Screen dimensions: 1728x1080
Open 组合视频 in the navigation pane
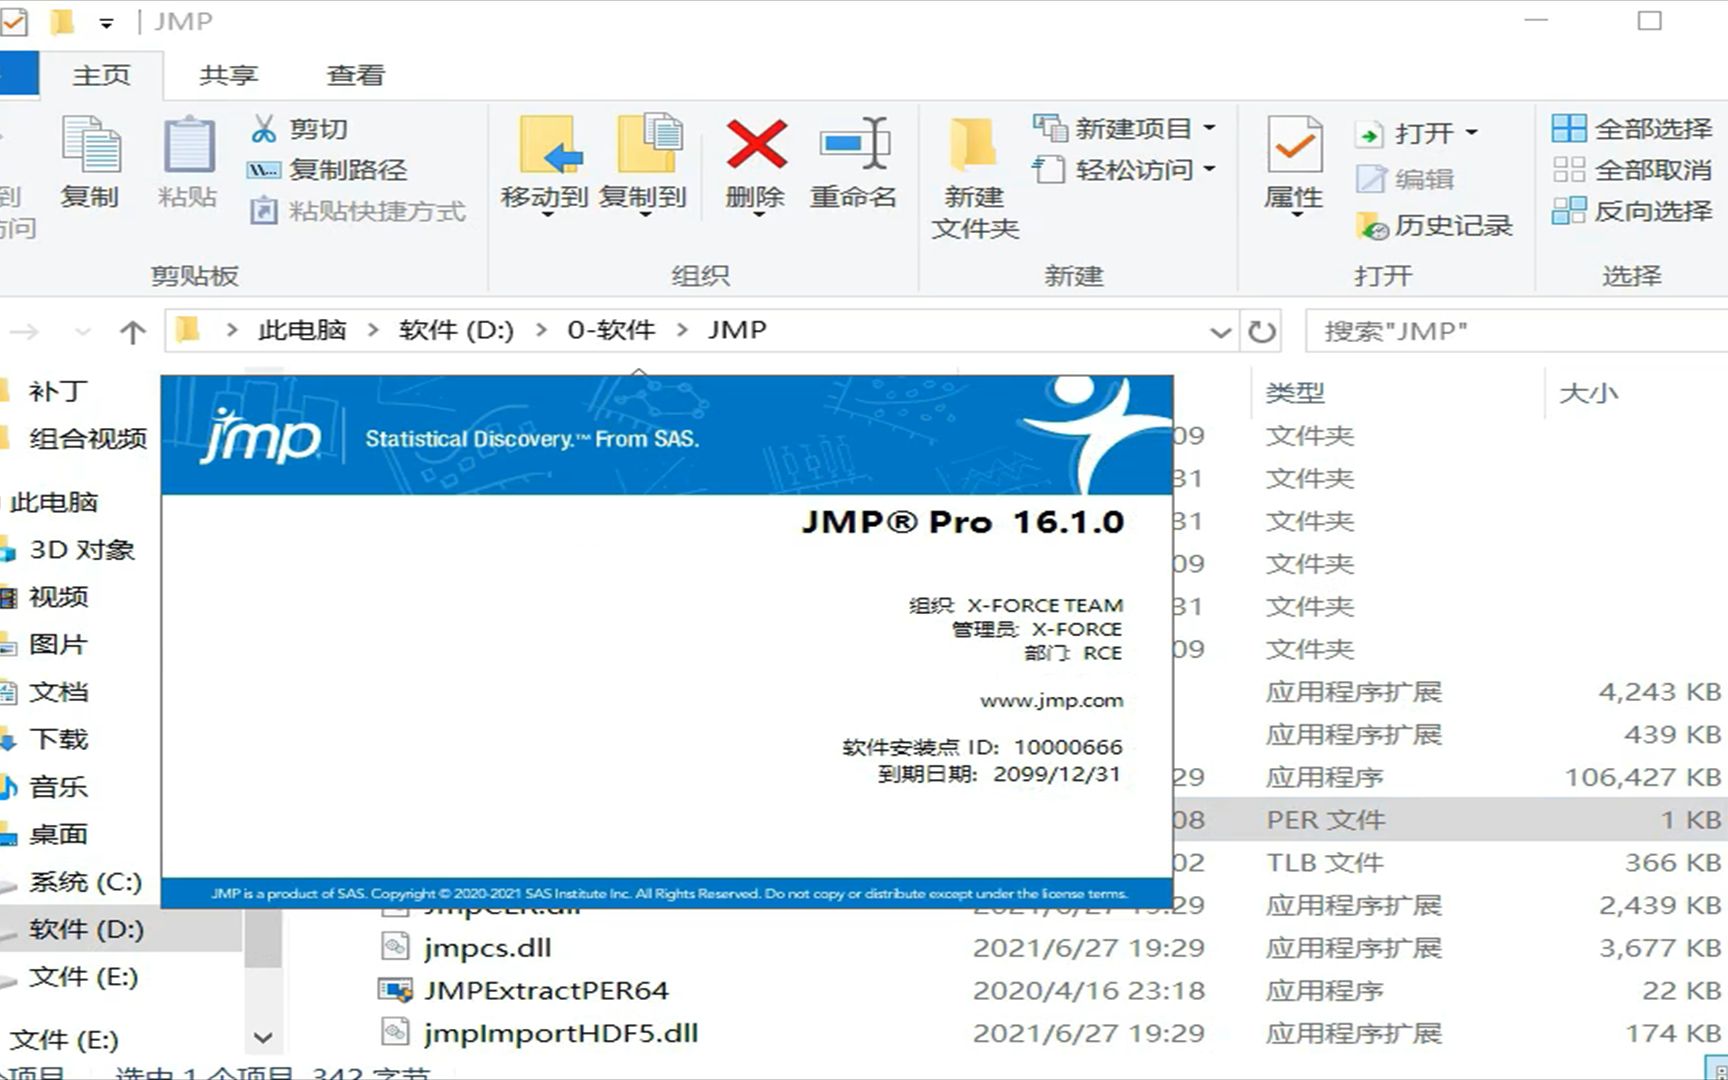[88, 438]
